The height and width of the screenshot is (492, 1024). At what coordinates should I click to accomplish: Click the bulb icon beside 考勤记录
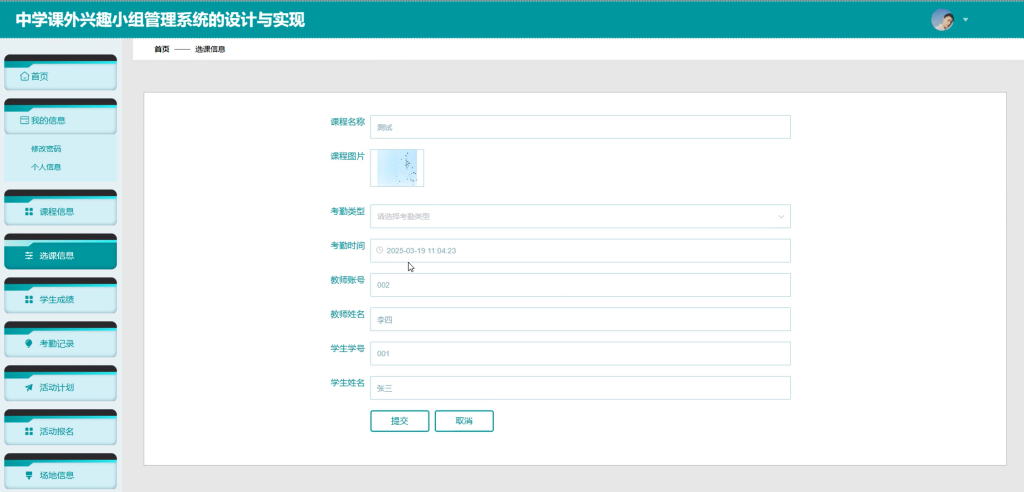[x=29, y=343]
